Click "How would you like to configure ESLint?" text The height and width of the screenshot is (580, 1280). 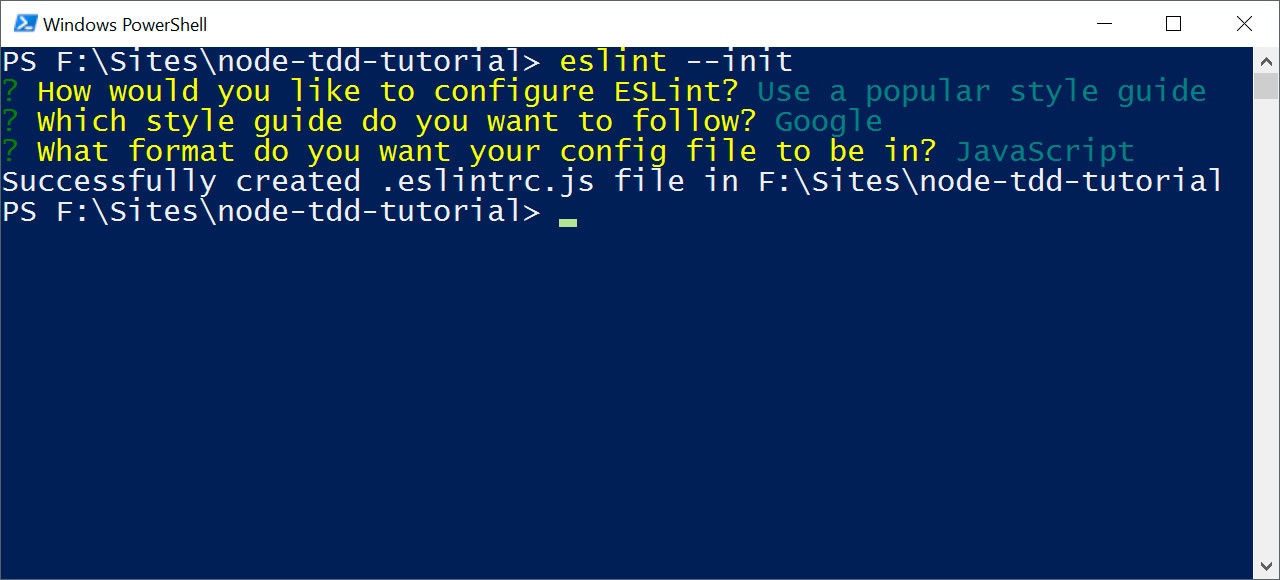point(388,92)
